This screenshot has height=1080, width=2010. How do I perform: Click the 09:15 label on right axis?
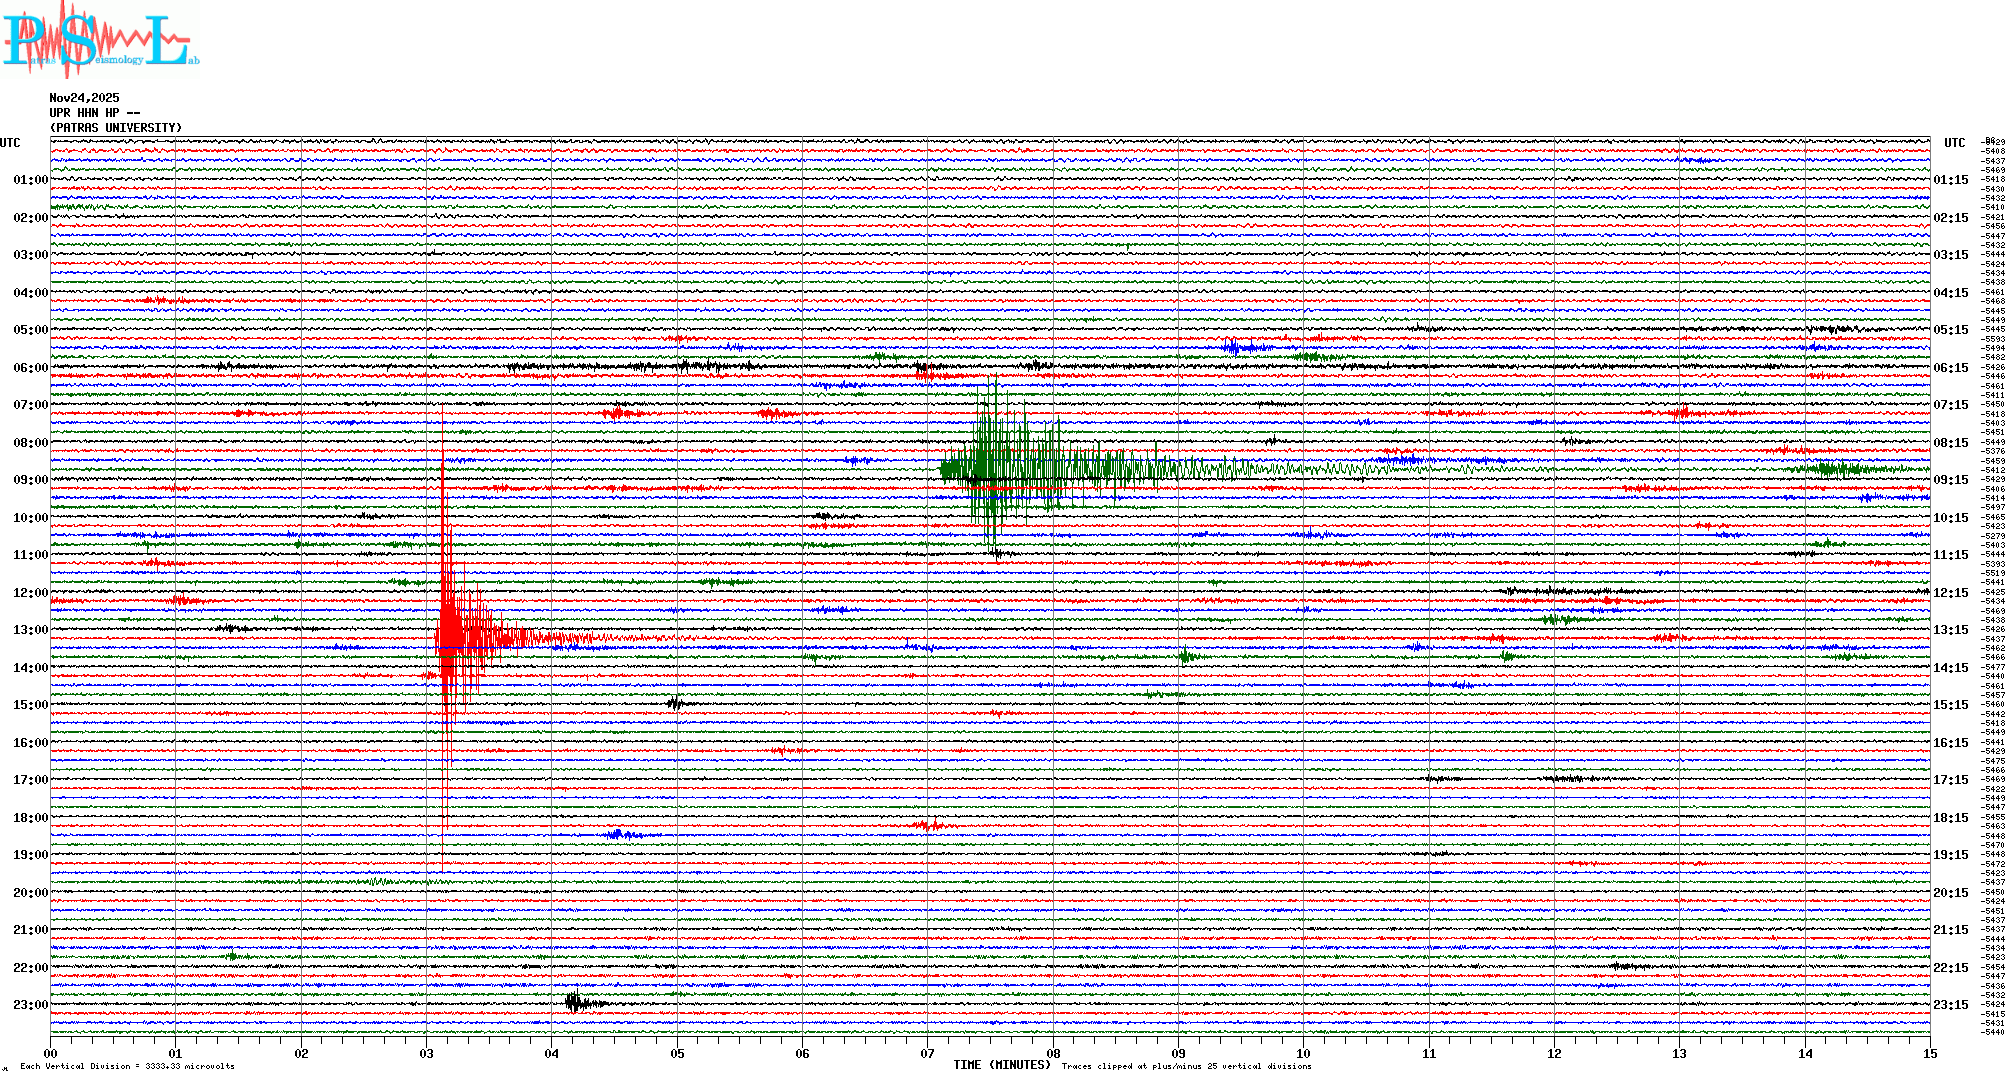1950,480
